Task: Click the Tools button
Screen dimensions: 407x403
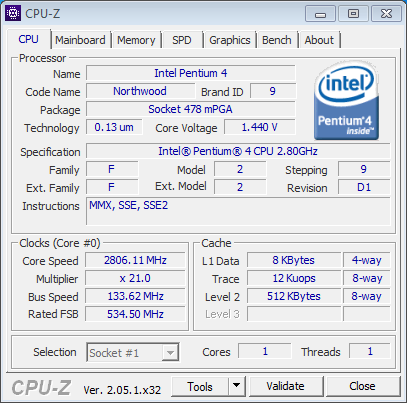Action: [200, 387]
